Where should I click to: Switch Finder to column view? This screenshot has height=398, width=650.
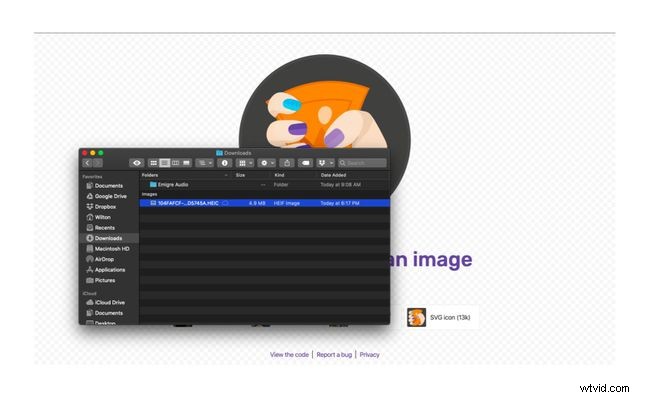point(175,163)
